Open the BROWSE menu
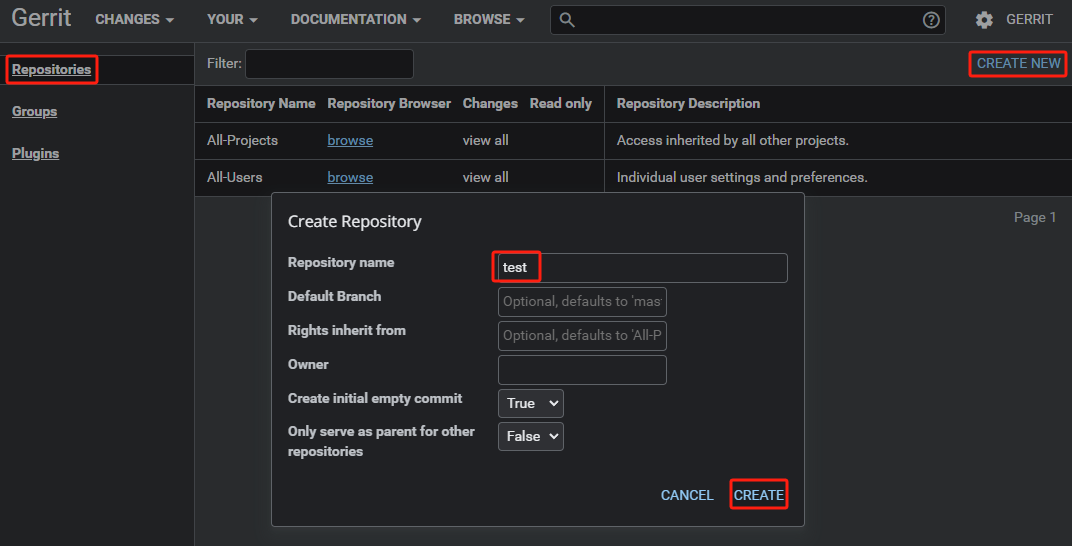The height and width of the screenshot is (546, 1072). coord(489,20)
